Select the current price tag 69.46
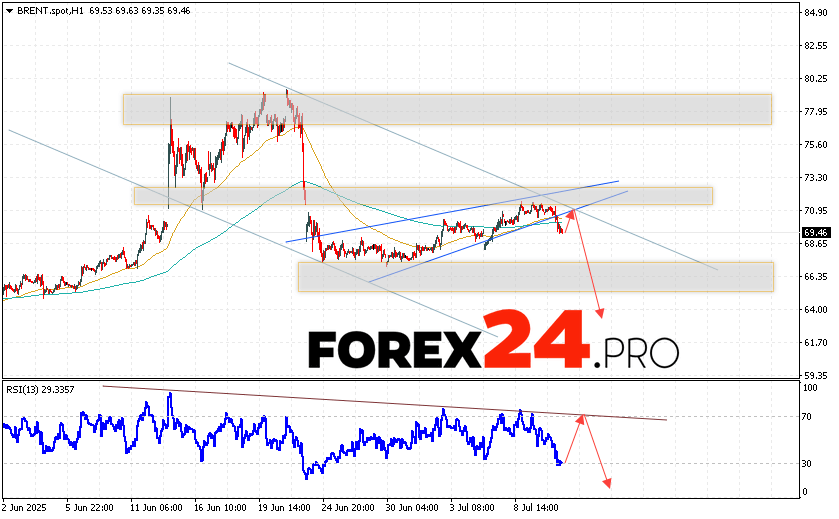The width and height of the screenshot is (839, 519). (816, 232)
